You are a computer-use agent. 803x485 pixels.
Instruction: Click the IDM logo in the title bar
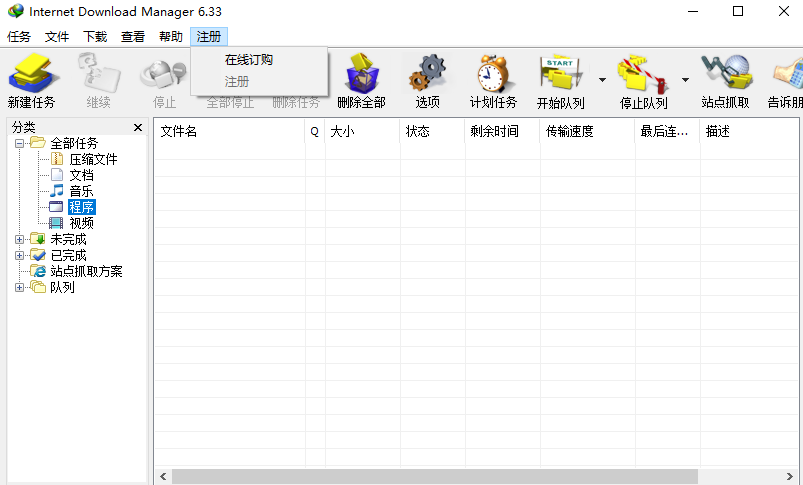click(x=15, y=11)
